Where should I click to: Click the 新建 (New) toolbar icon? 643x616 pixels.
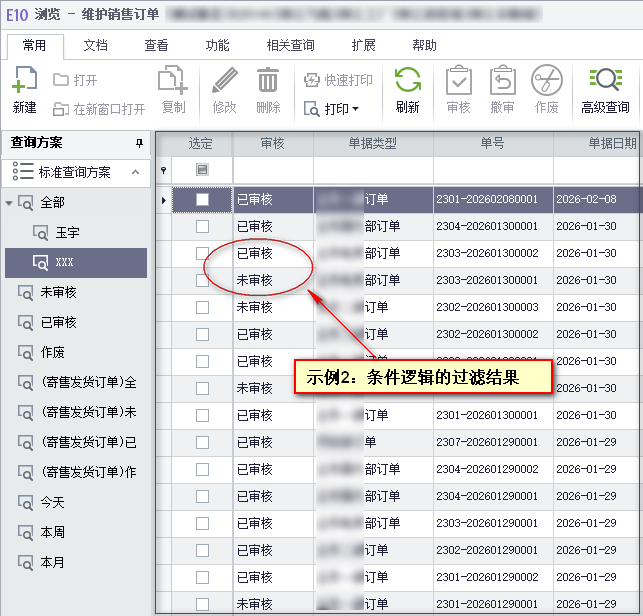click(x=25, y=80)
